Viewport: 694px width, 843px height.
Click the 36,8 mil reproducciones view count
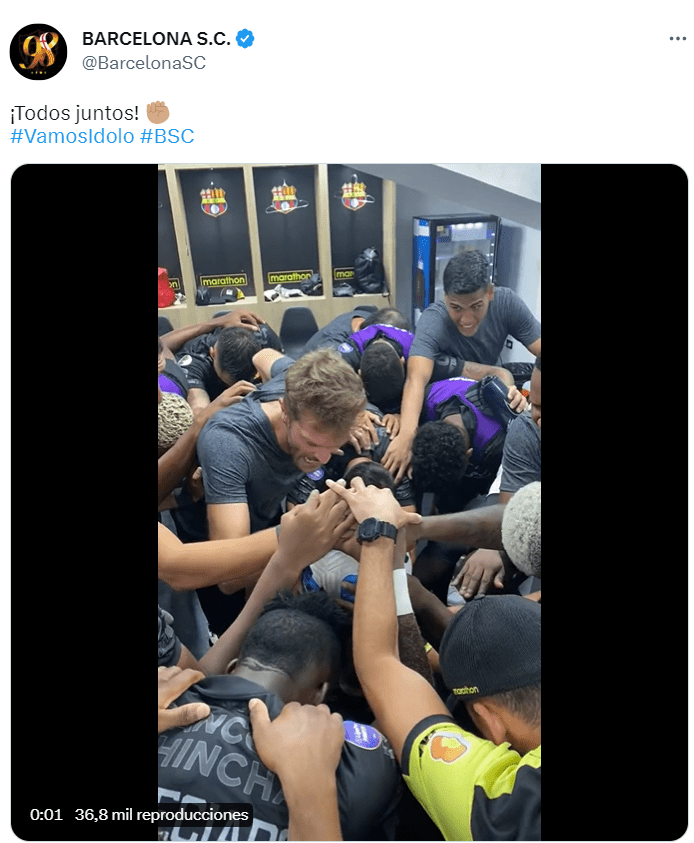[161, 815]
